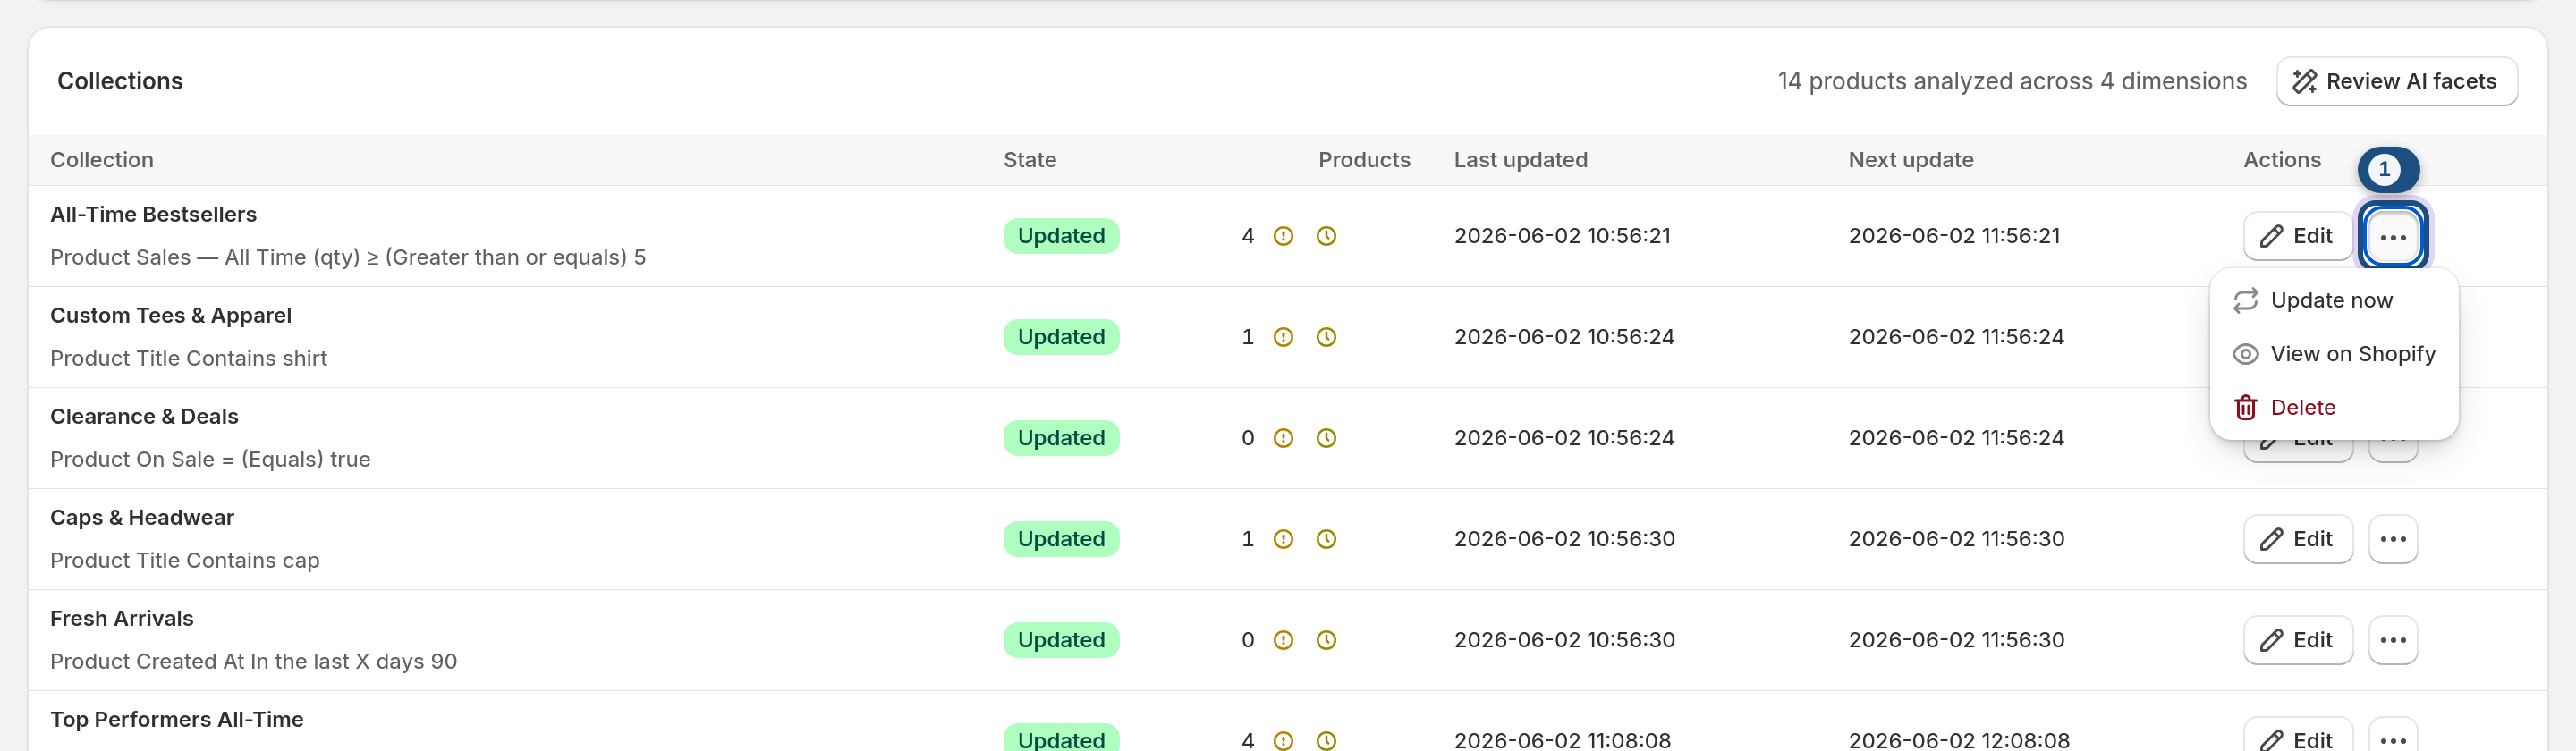Click the warning icon for Clearance & Deals
The height and width of the screenshot is (751, 2576).
[x=1283, y=438]
